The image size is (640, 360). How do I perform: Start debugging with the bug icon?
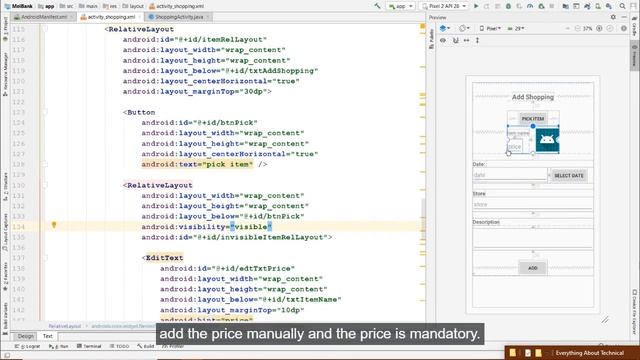pyautogui.click(x=508, y=6)
